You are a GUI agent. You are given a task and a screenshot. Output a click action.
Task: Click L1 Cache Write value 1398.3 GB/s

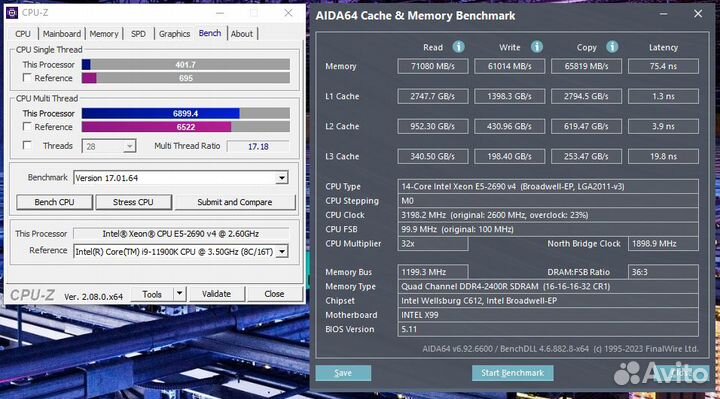point(509,96)
